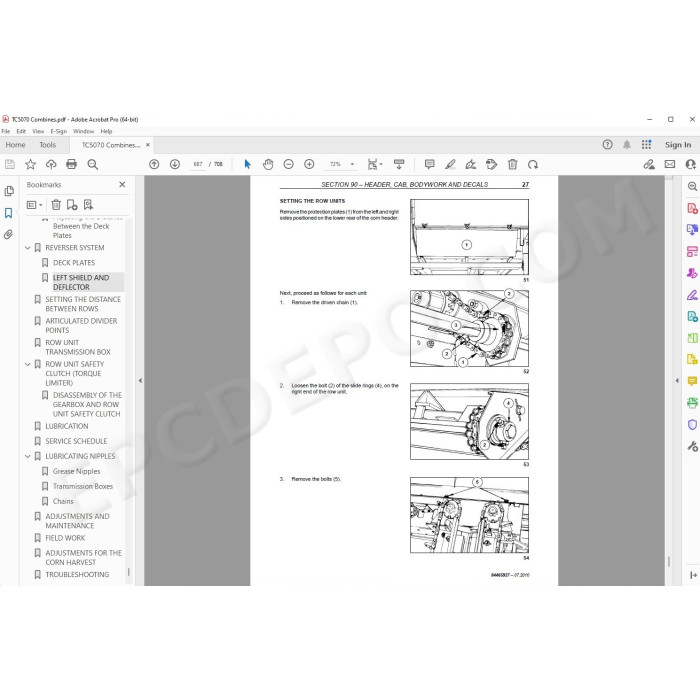Find the current bookmark icon
This screenshot has height=700, width=700.
88,205
